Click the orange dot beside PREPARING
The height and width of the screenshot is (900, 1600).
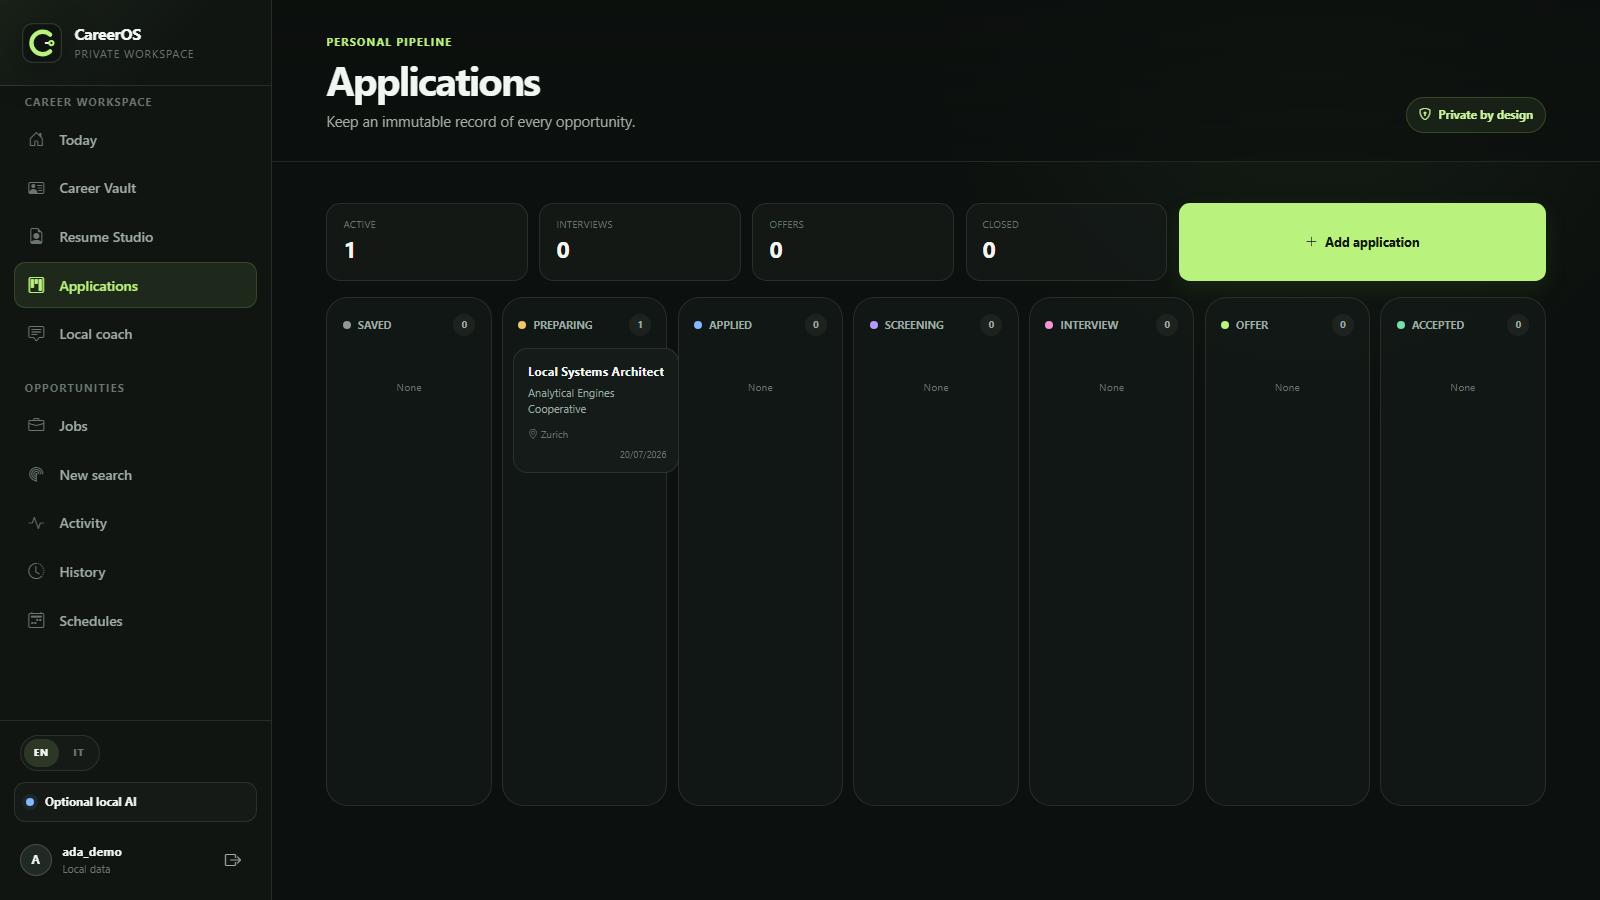522,325
